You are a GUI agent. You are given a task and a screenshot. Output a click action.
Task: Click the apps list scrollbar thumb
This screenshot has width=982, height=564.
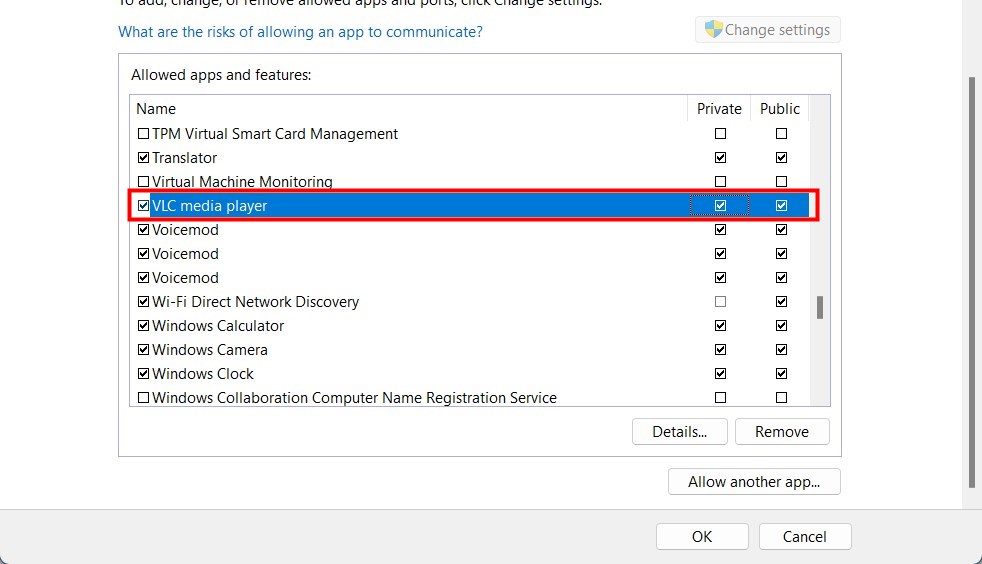click(x=820, y=307)
